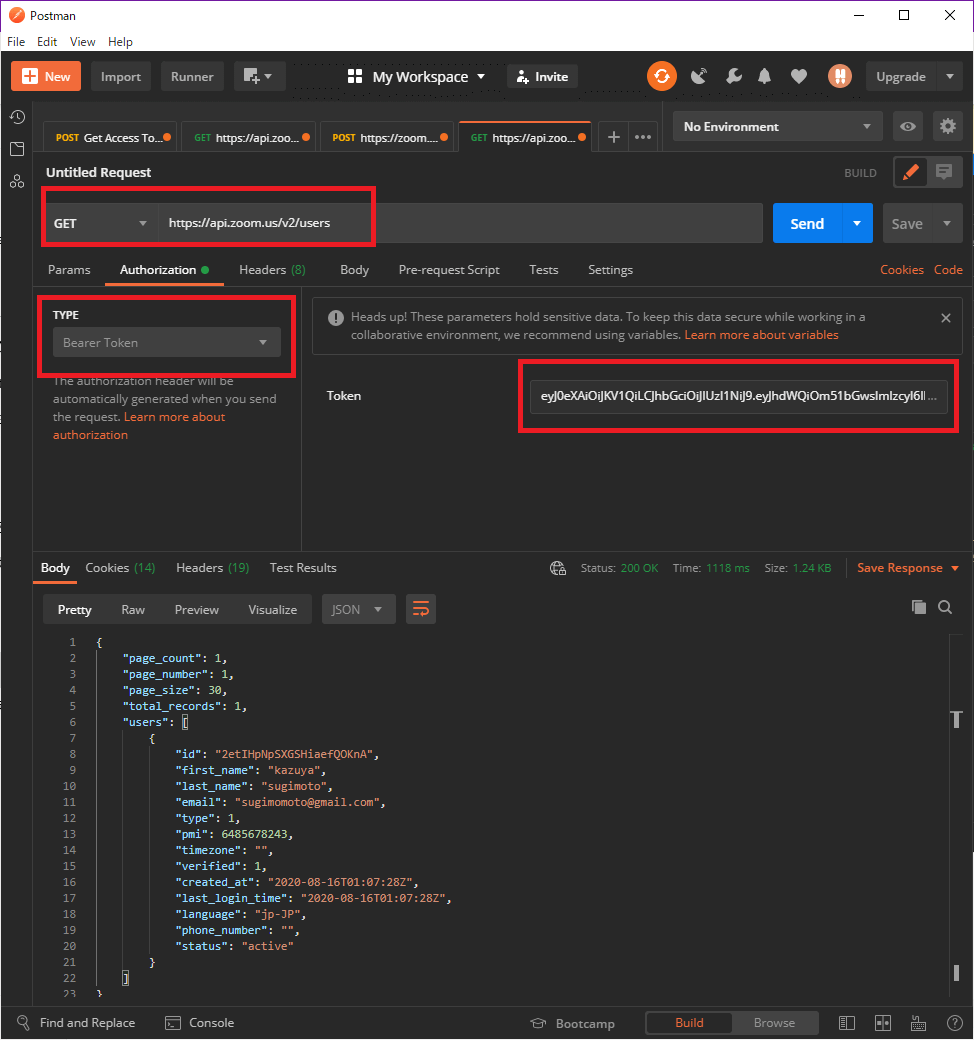Open the capture requests satellite icon
Image resolution: width=974 pixels, height=1040 pixels.
pos(699,76)
